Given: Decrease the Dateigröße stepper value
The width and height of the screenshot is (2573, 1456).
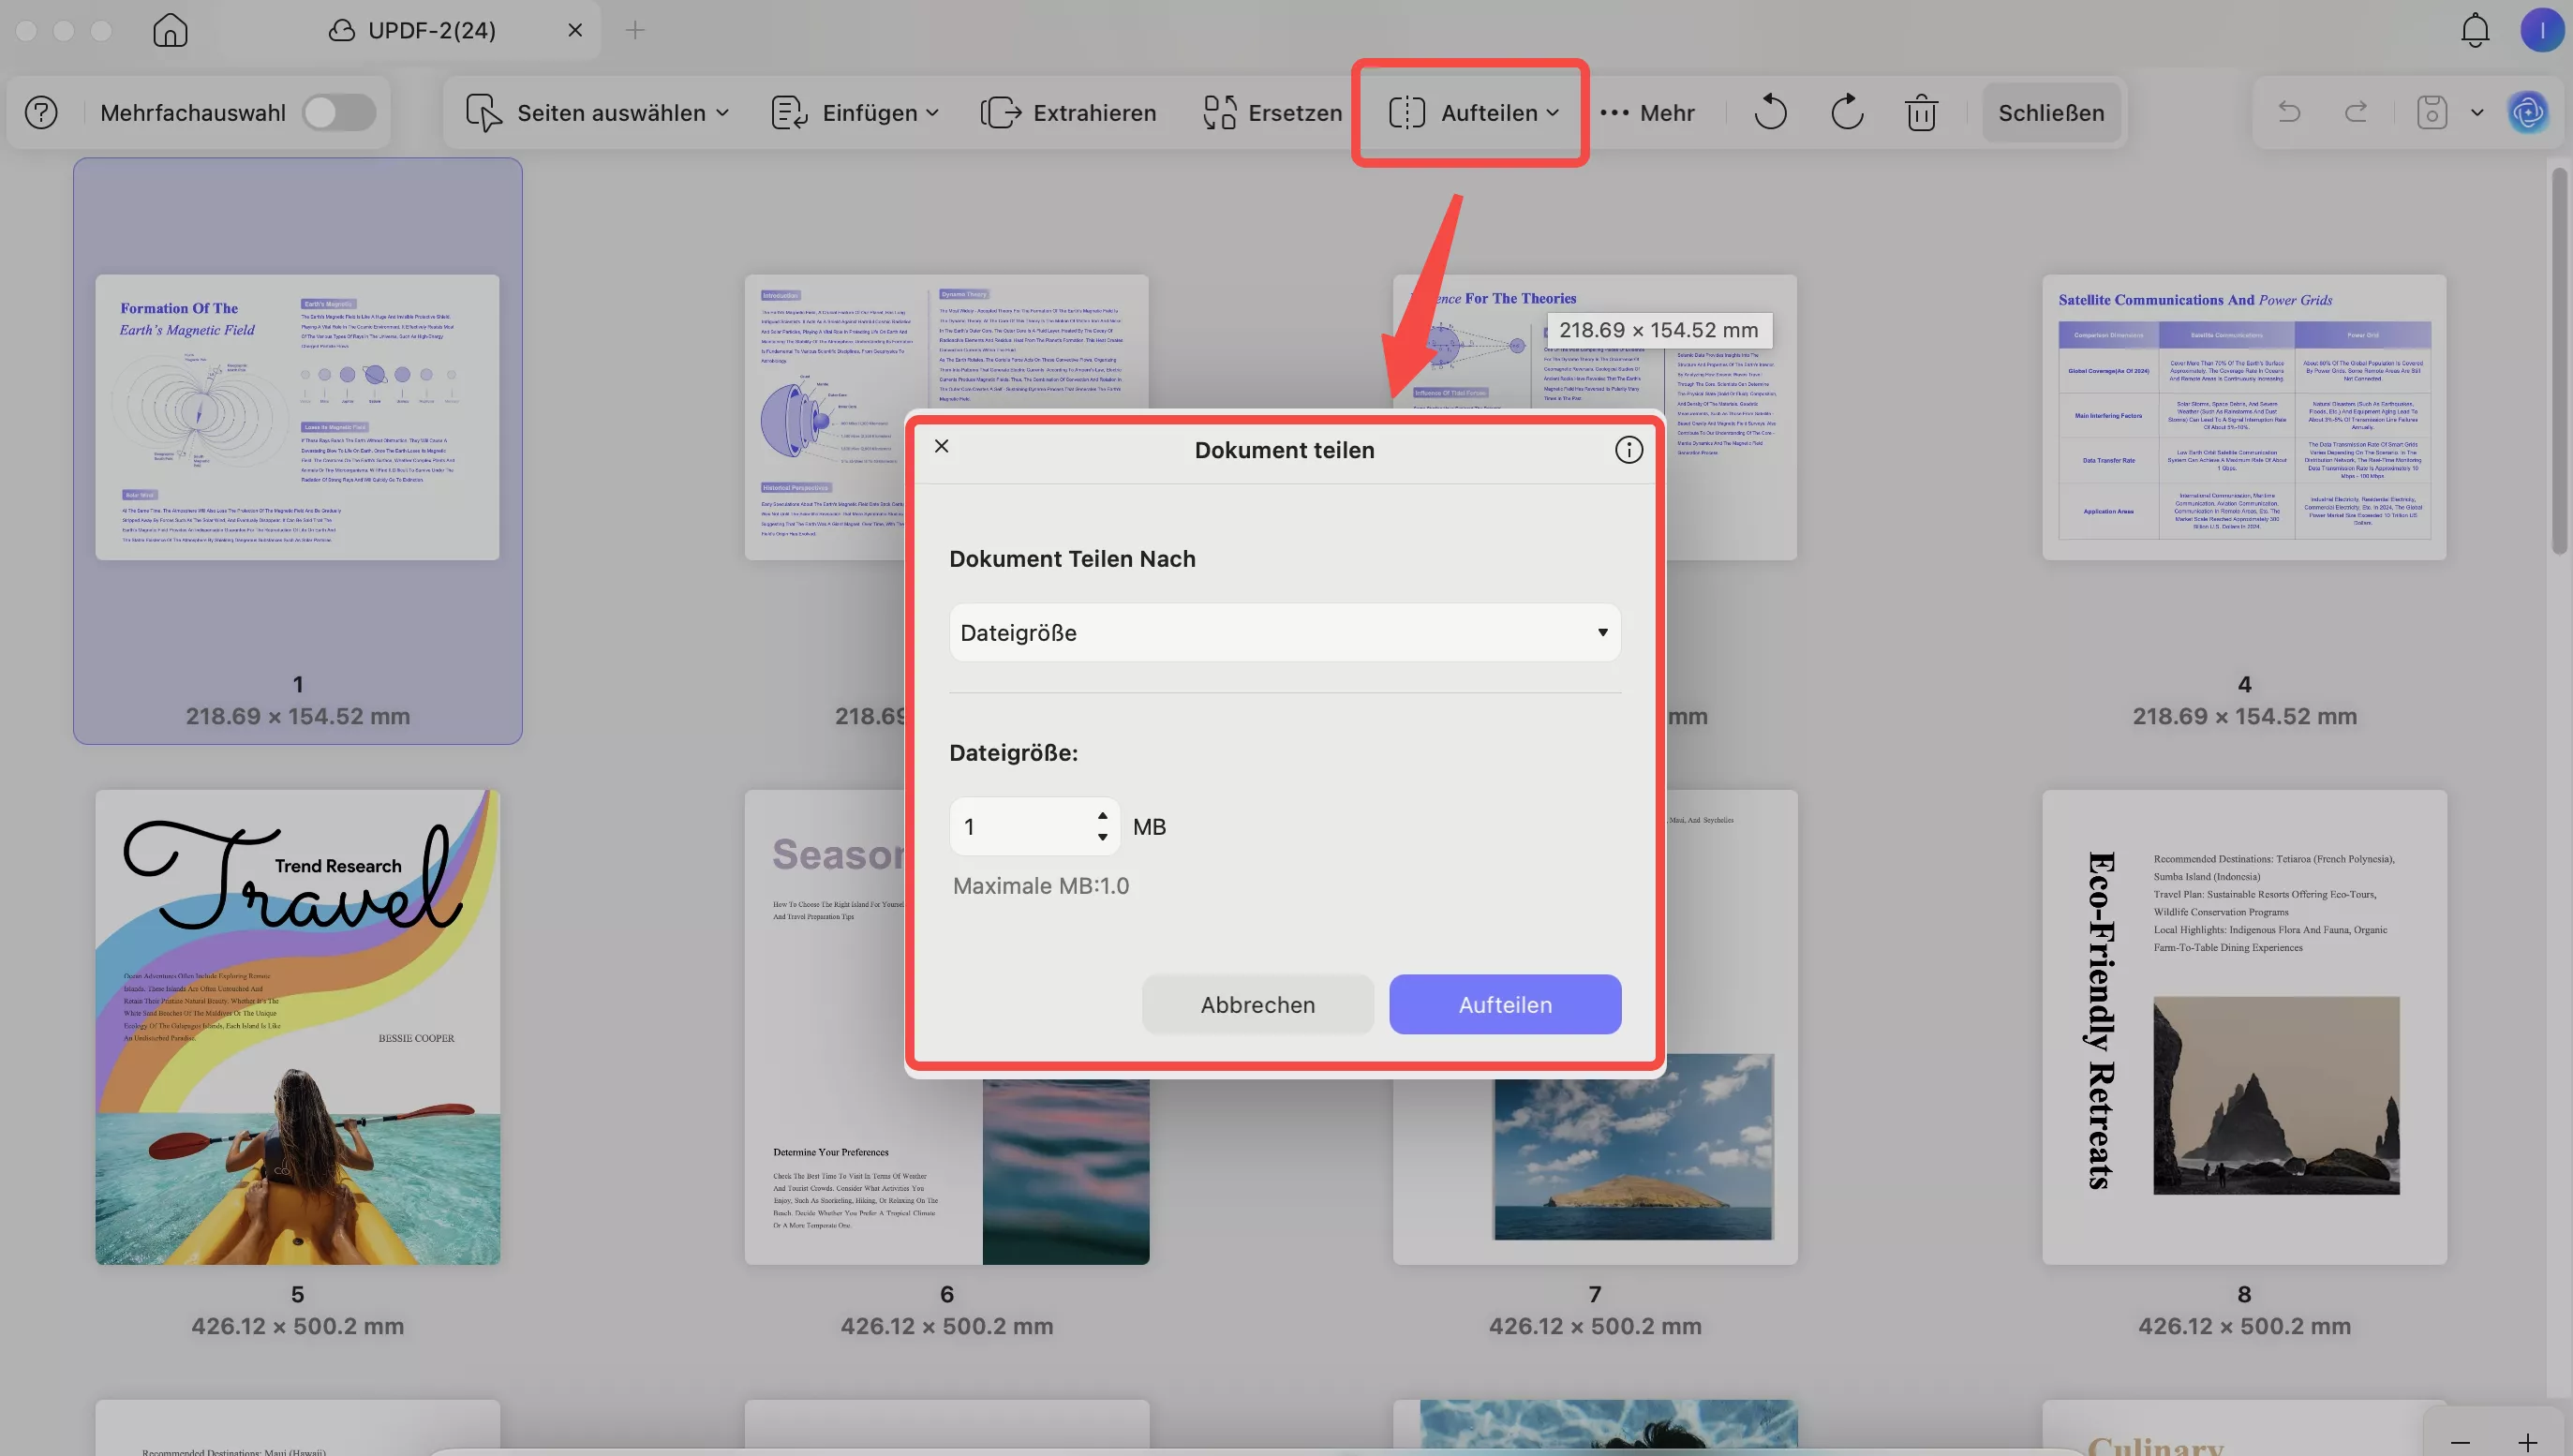Looking at the screenshot, I should tap(1102, 838).
